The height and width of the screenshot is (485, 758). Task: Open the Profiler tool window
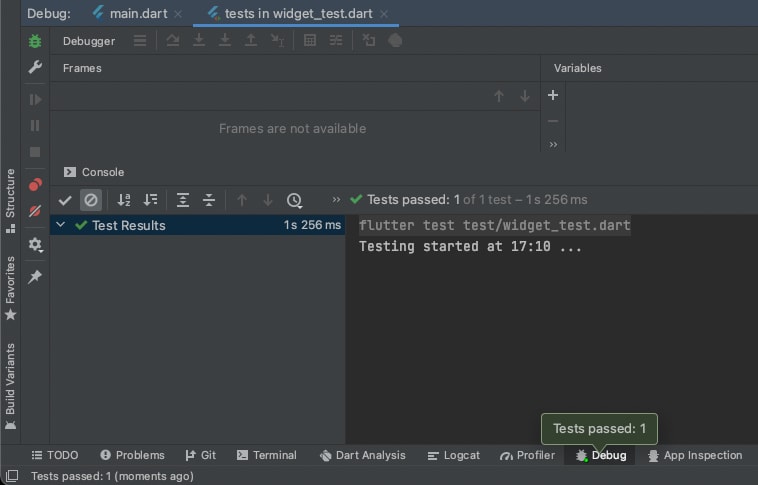[x=527, y=456]
